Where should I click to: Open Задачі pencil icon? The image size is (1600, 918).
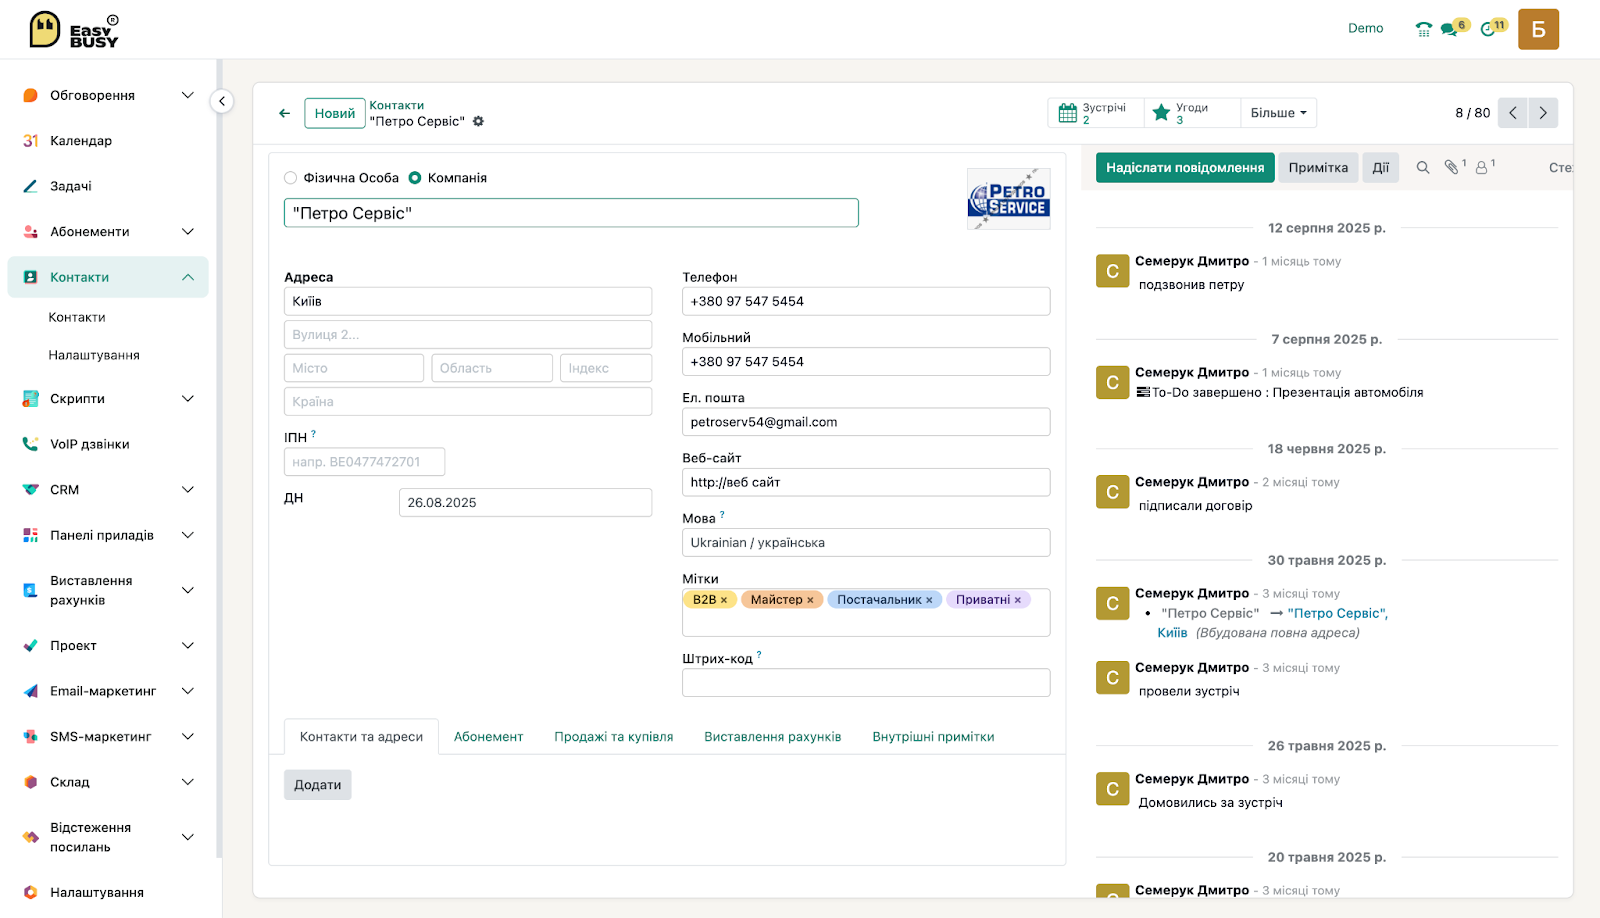[30, 186]
